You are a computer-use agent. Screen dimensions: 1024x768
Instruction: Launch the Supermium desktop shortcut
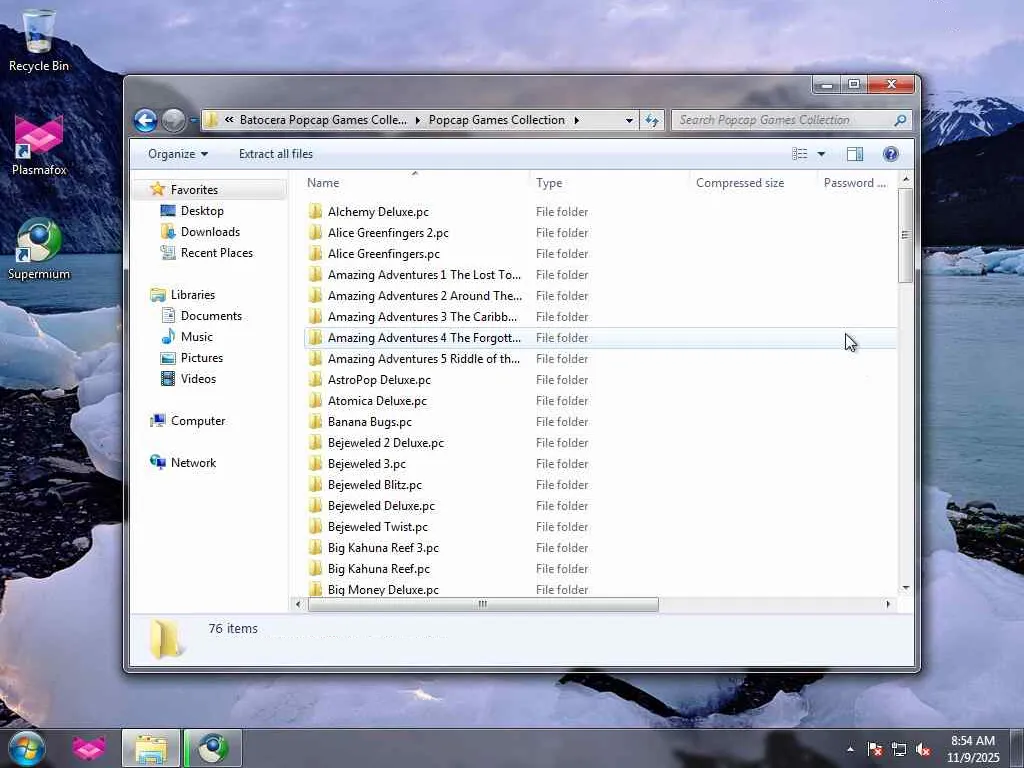pos(39,249)
